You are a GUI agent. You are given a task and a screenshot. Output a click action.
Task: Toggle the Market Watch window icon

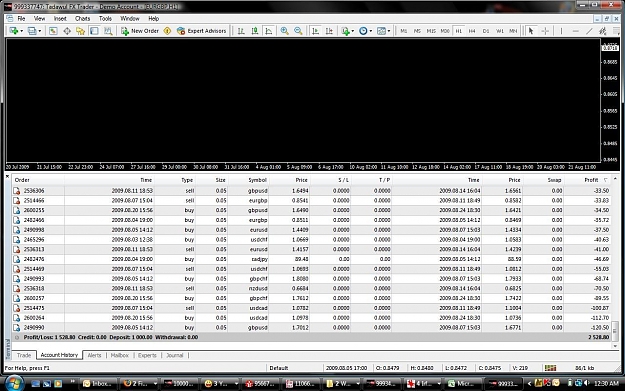tap(53, 31)
